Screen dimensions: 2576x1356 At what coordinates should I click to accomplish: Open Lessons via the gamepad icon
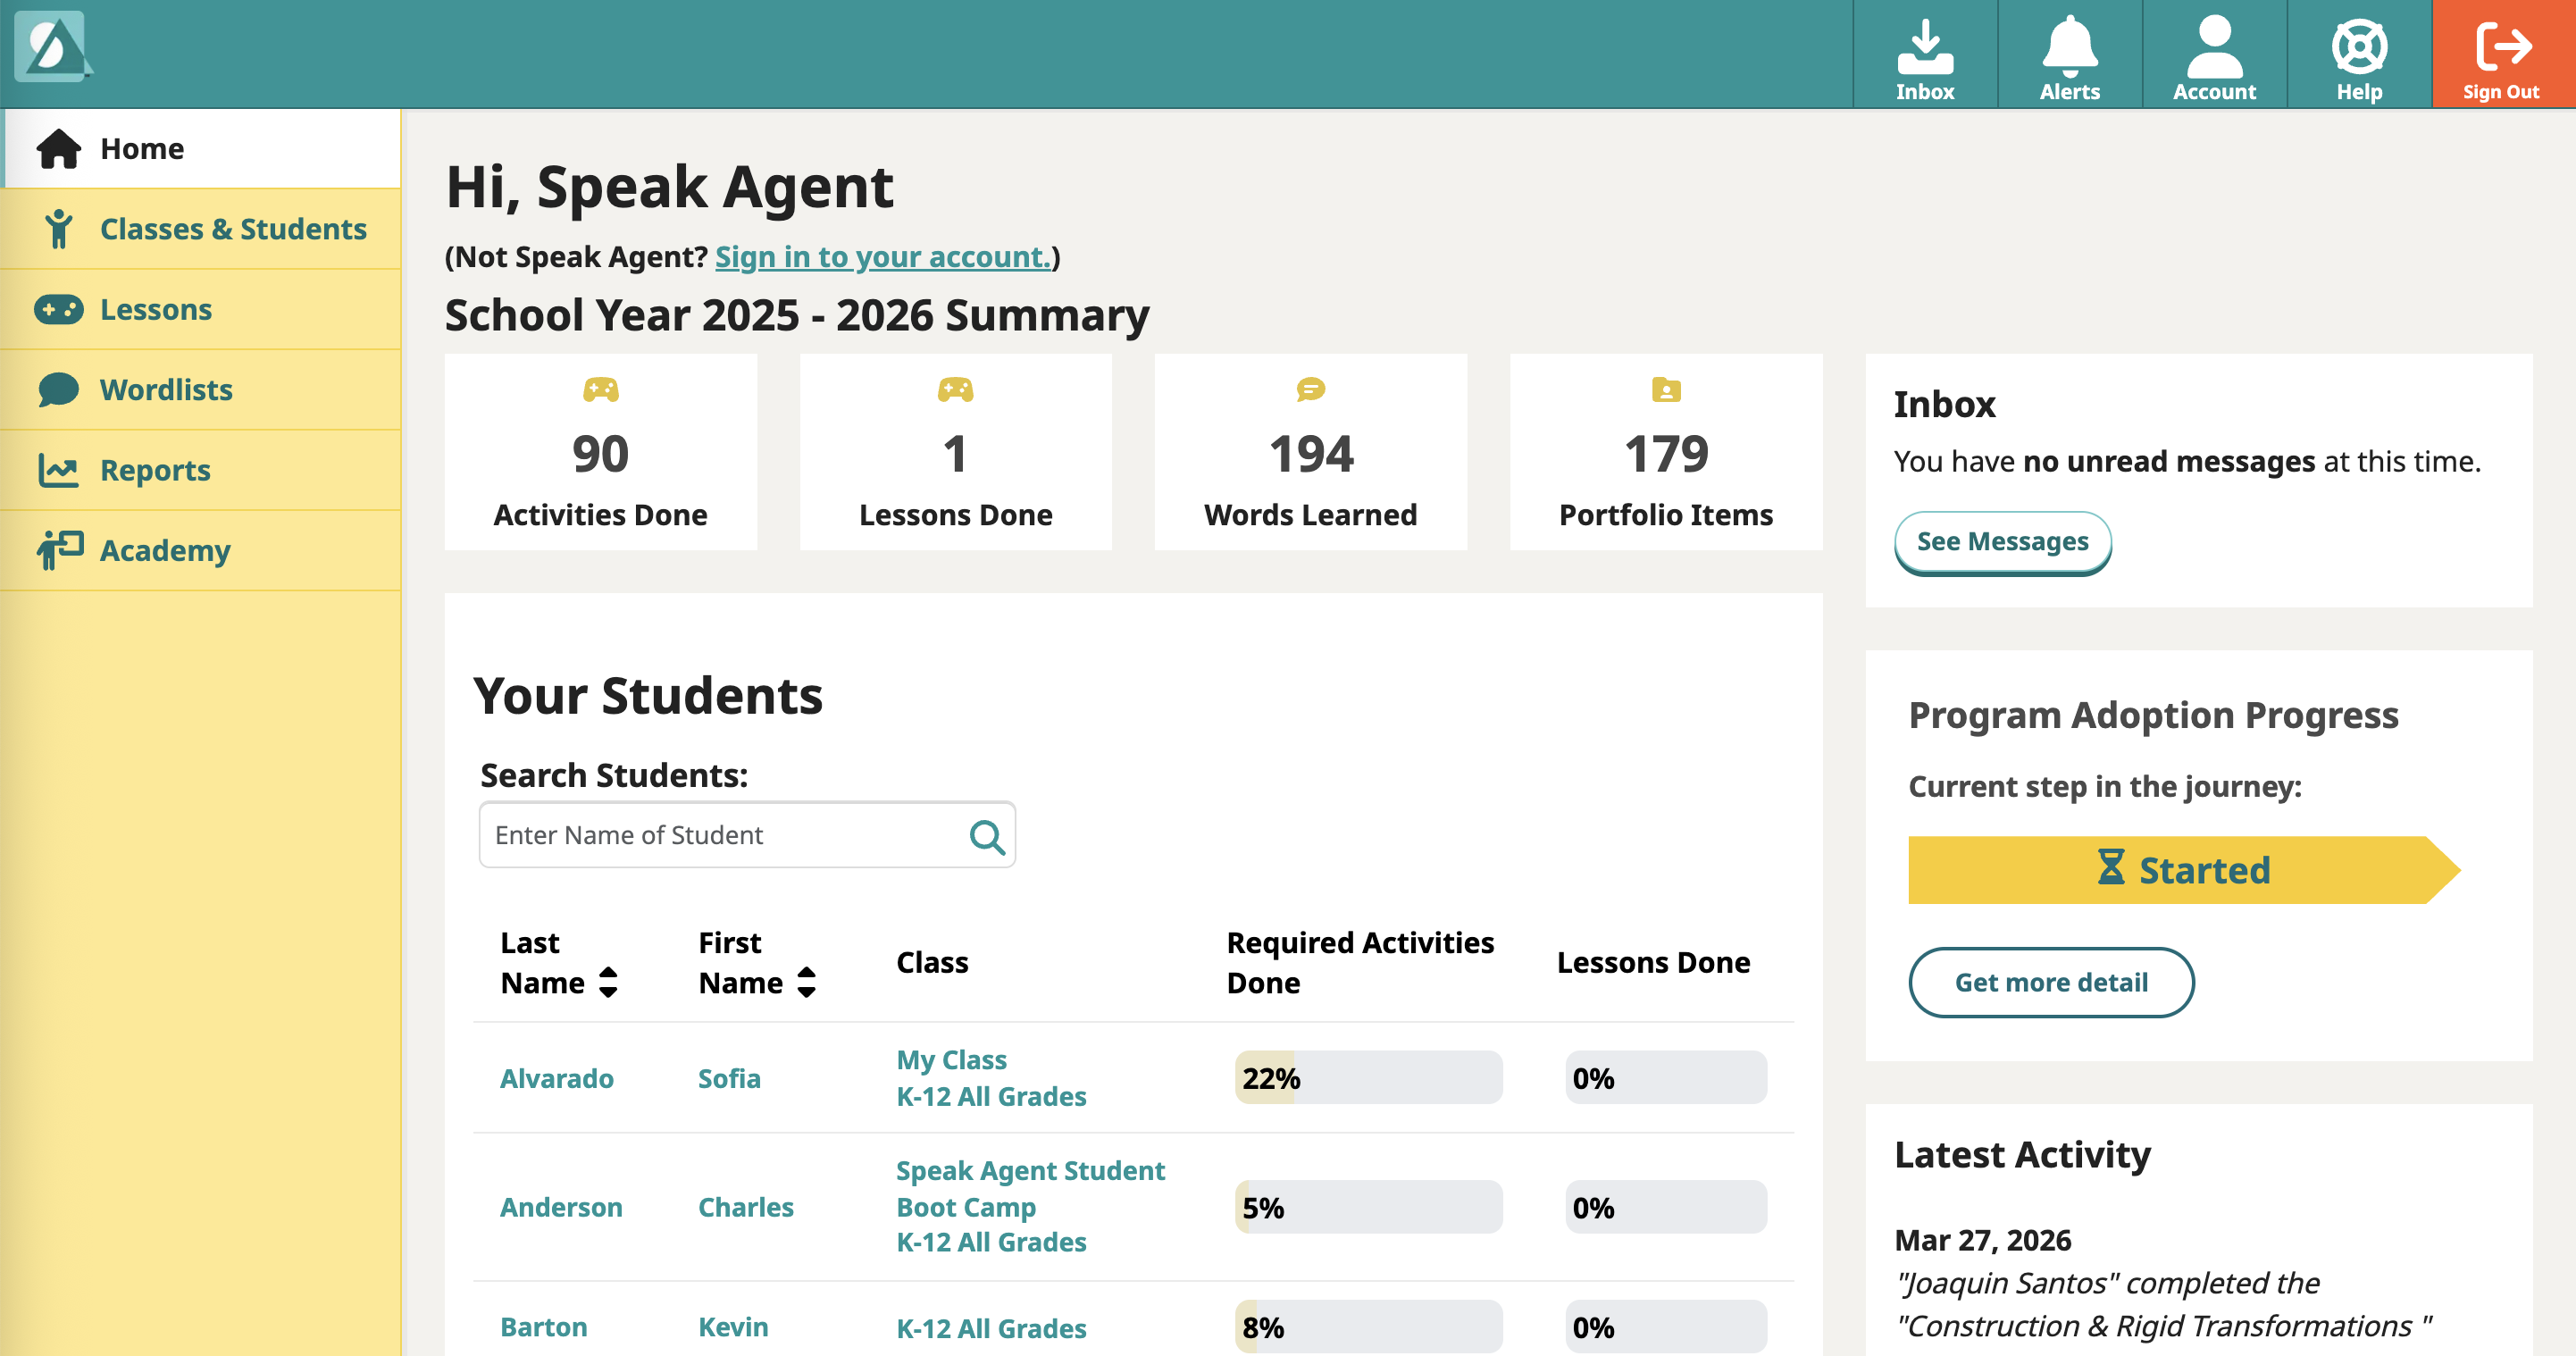coord(59,309)
